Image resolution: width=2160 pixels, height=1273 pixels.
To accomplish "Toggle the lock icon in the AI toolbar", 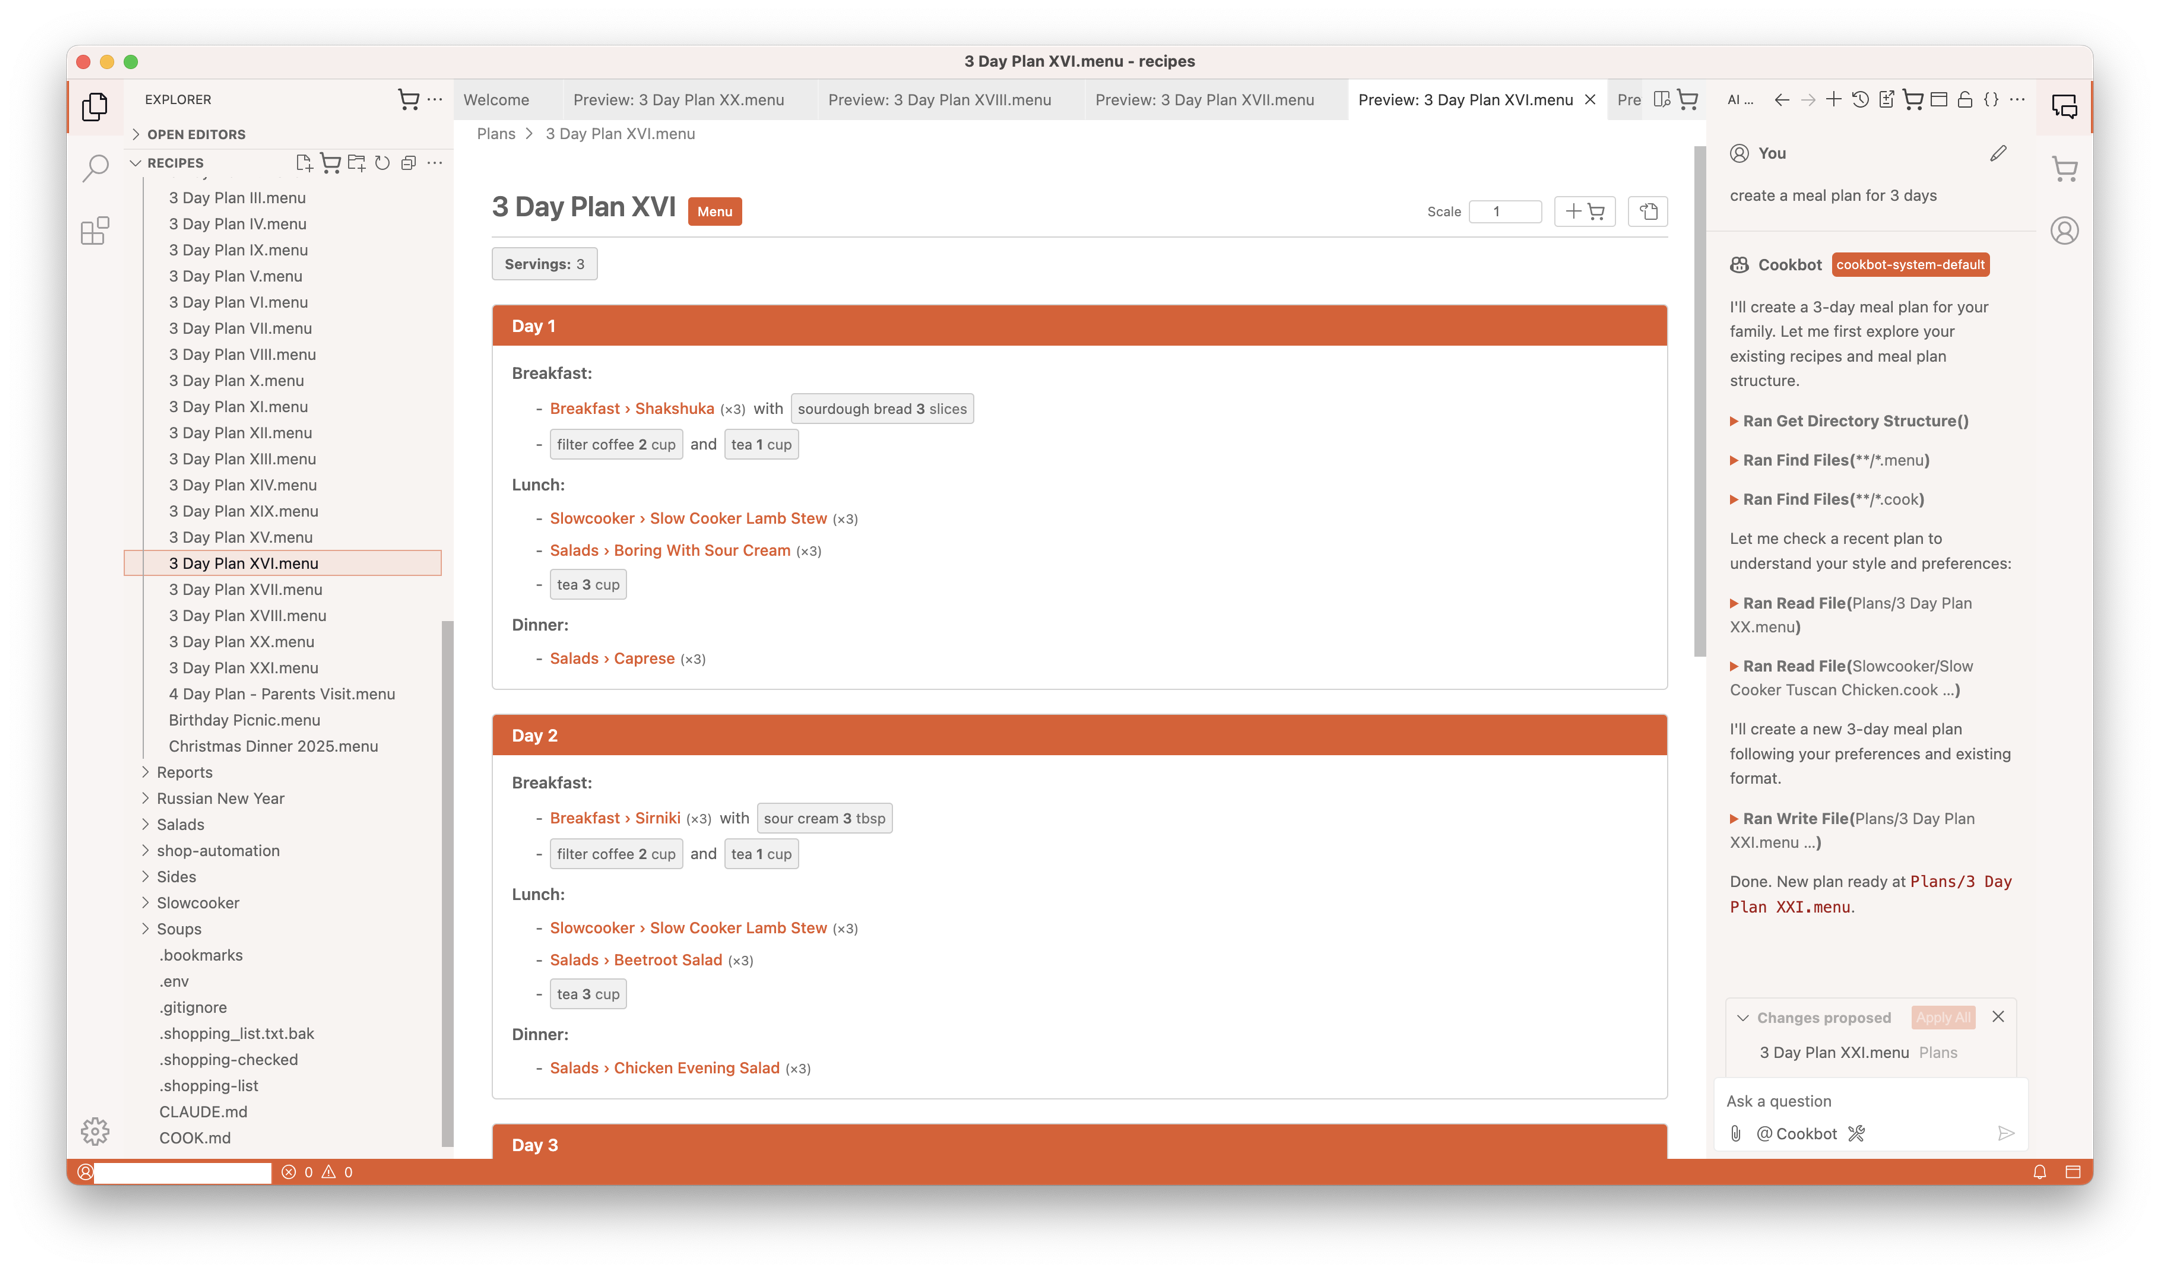I will pyautogui.click(x=1964, y=99).
